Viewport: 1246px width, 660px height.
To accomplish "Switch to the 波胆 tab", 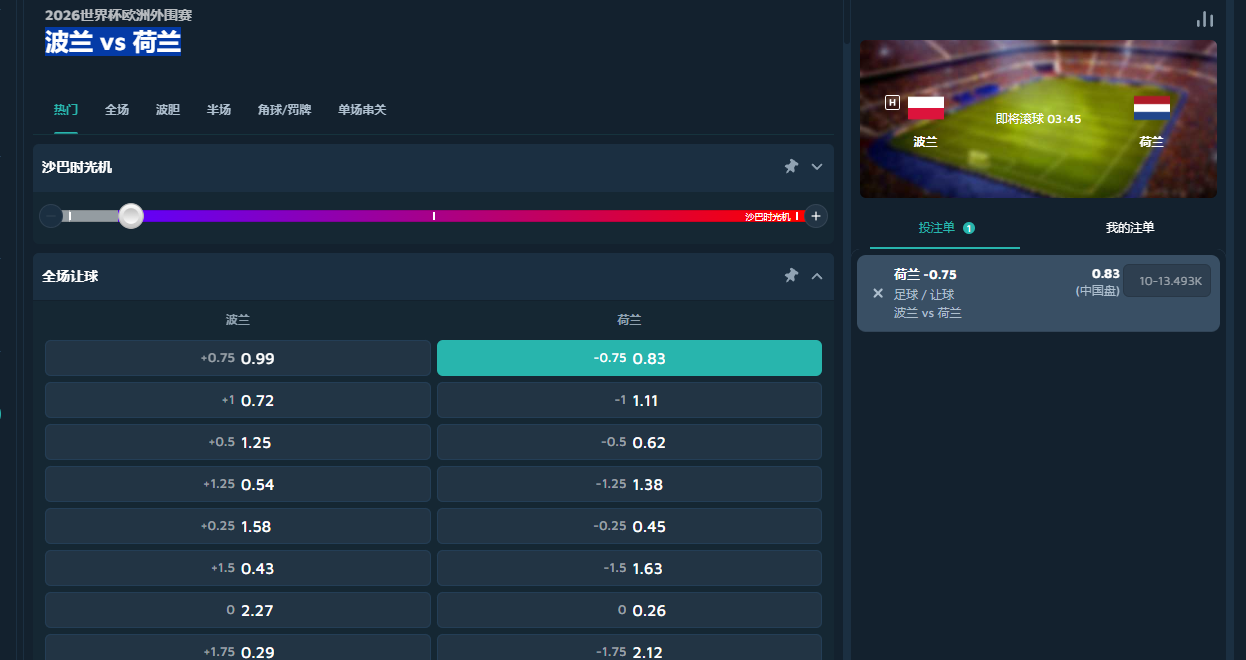I will coord(168,110).
